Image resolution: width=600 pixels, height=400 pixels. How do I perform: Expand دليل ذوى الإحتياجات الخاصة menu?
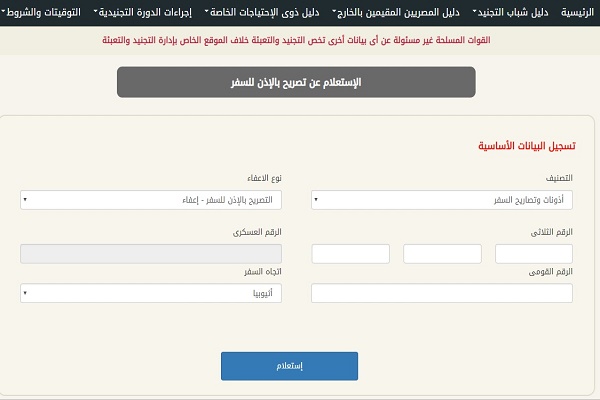[271, 13]
